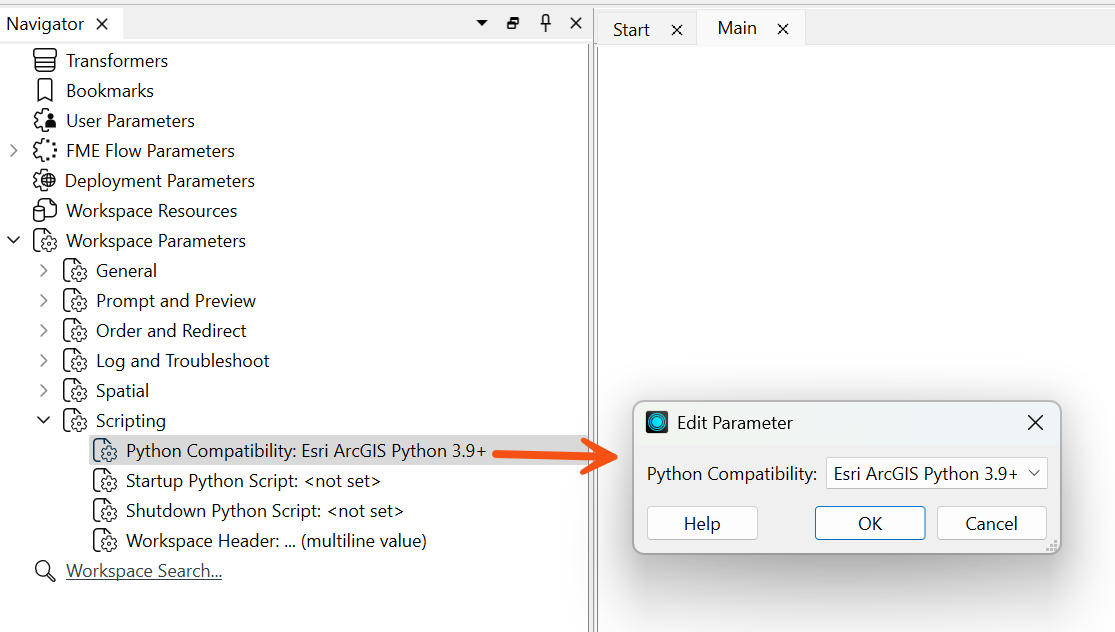Viewport: 1115px width, 632px height.
Task: Click the Workspace Resources icon
Action: pos(45,211)
